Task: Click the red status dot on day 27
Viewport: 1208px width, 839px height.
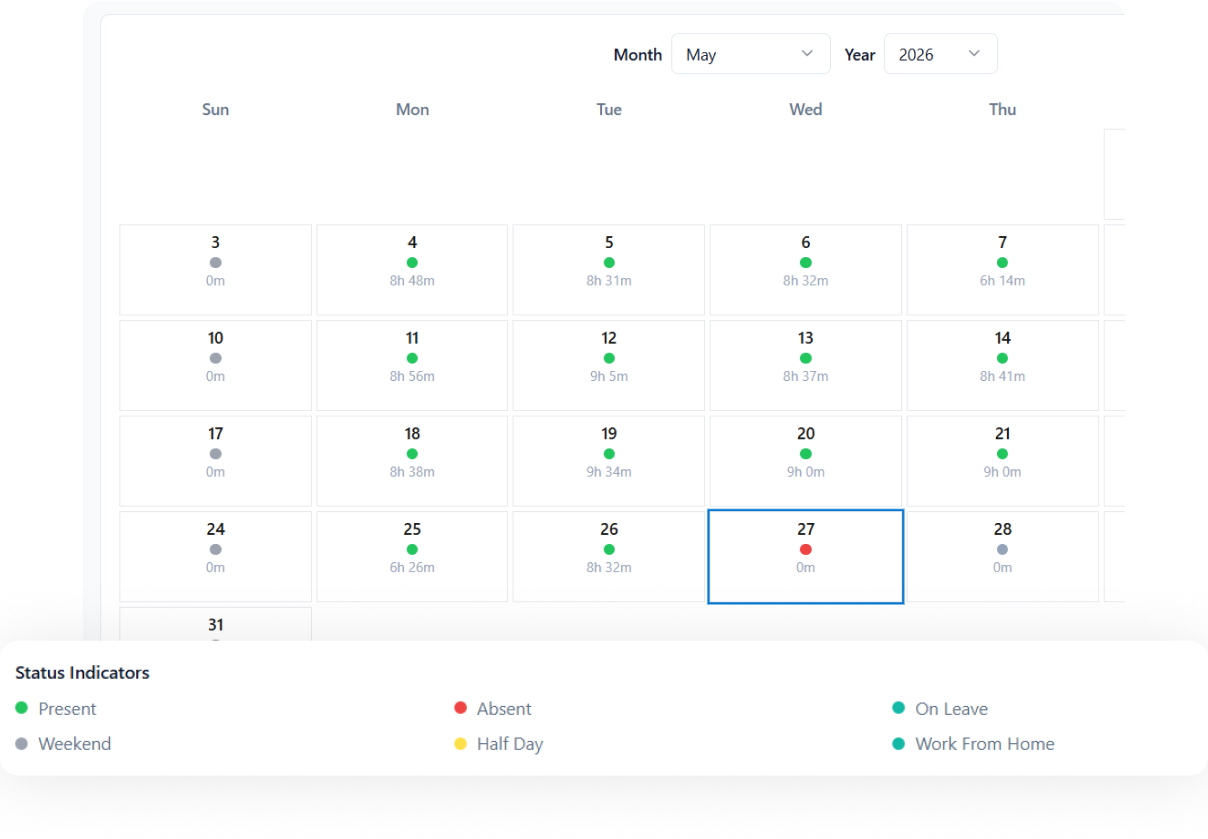Action: (x=806, y=549)
